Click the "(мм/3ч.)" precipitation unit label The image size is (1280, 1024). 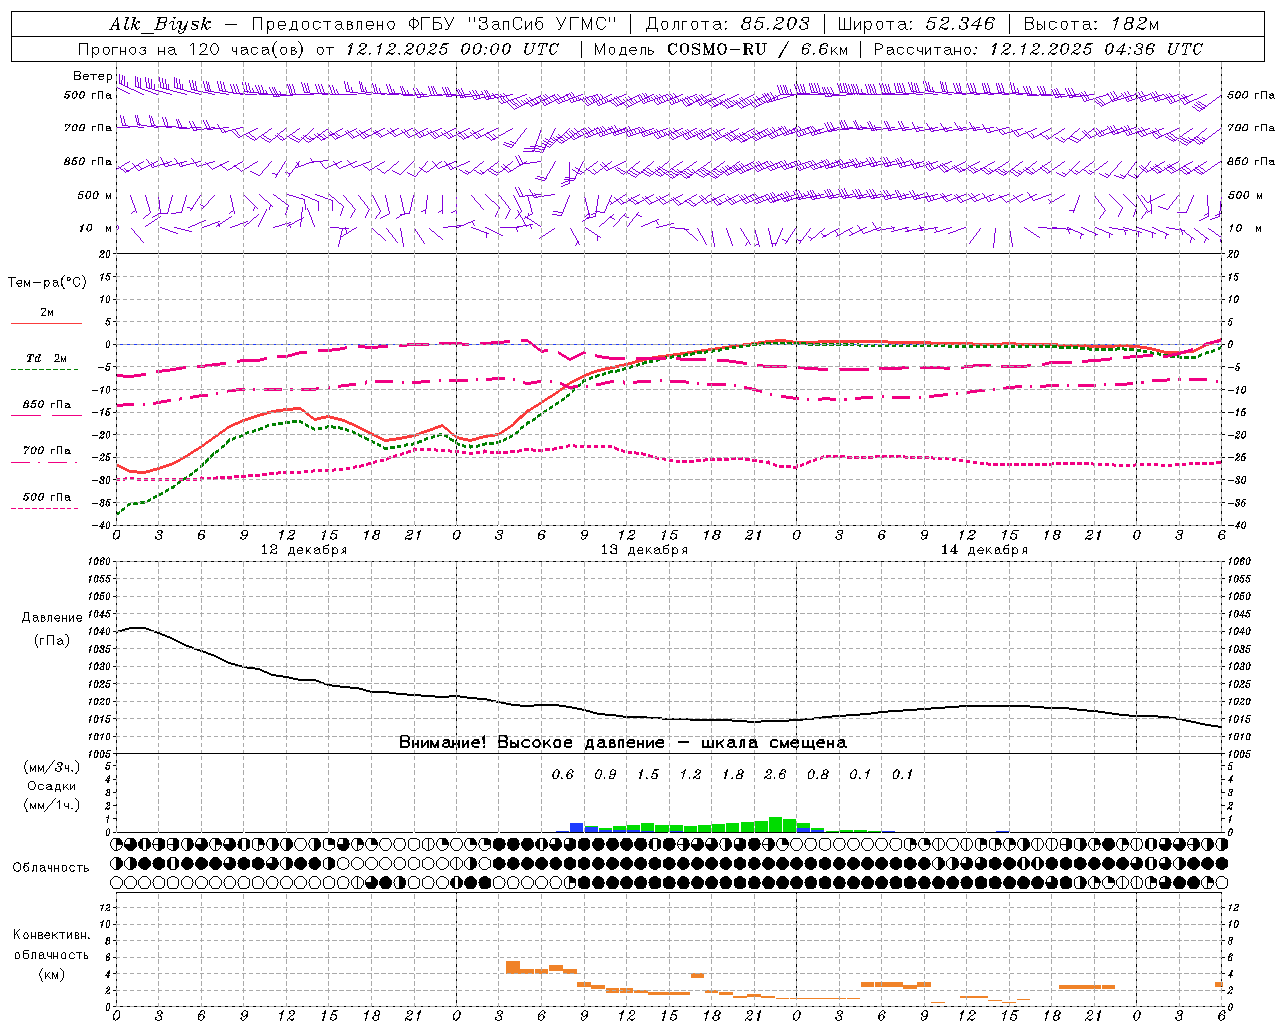pyautogui.click(x=52, y=767)
